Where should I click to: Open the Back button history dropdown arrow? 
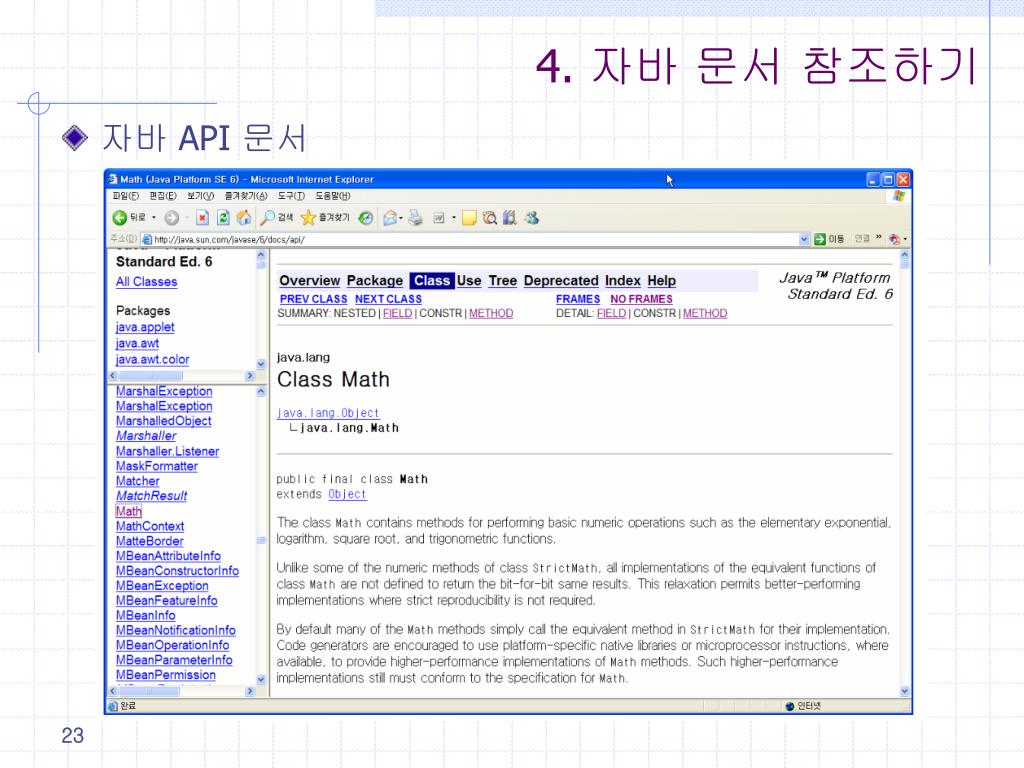click(153, 217)
